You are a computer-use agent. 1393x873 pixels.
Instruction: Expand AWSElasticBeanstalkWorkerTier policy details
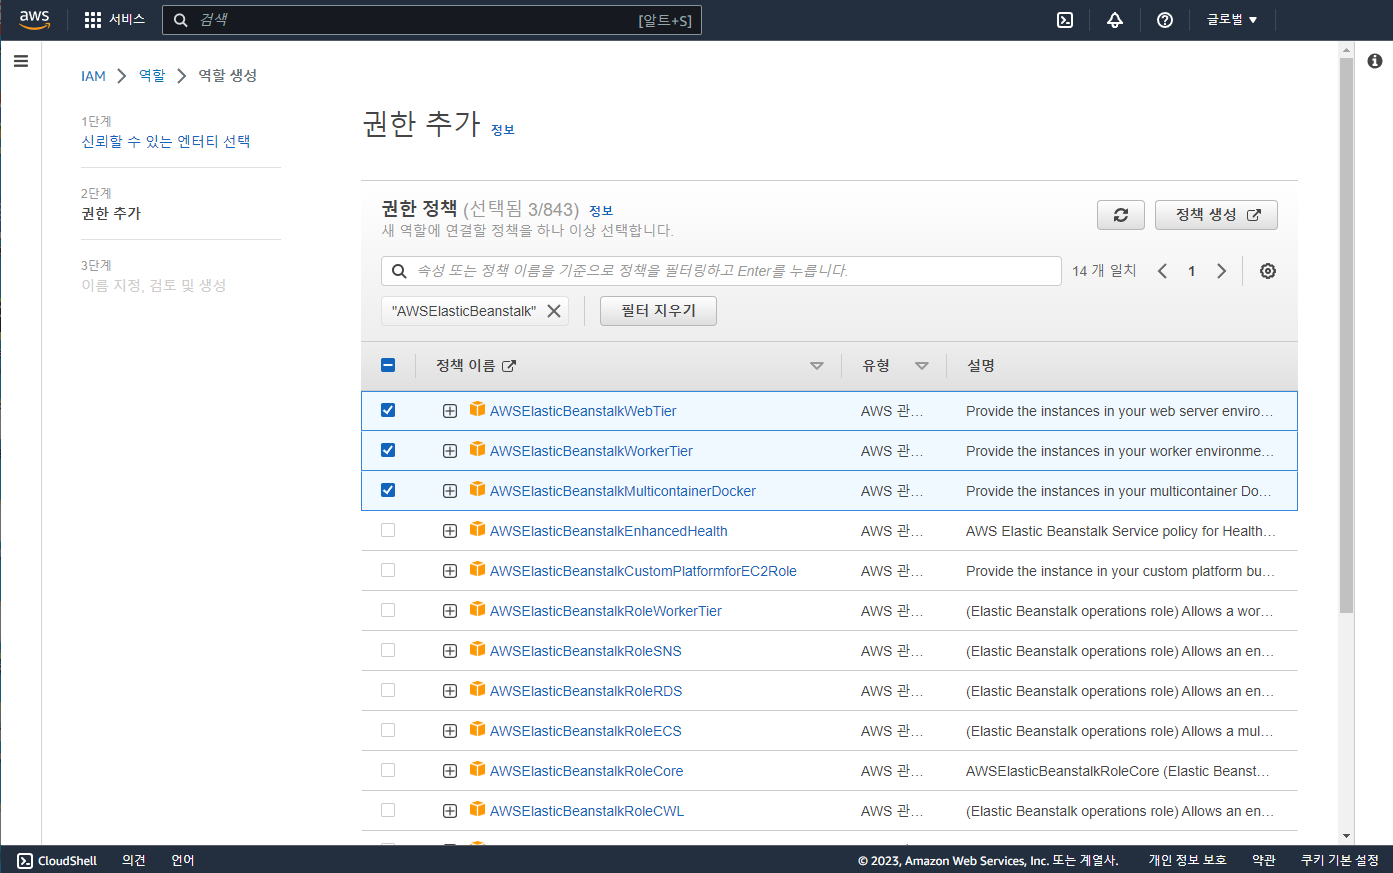click(x=450, y=451)
